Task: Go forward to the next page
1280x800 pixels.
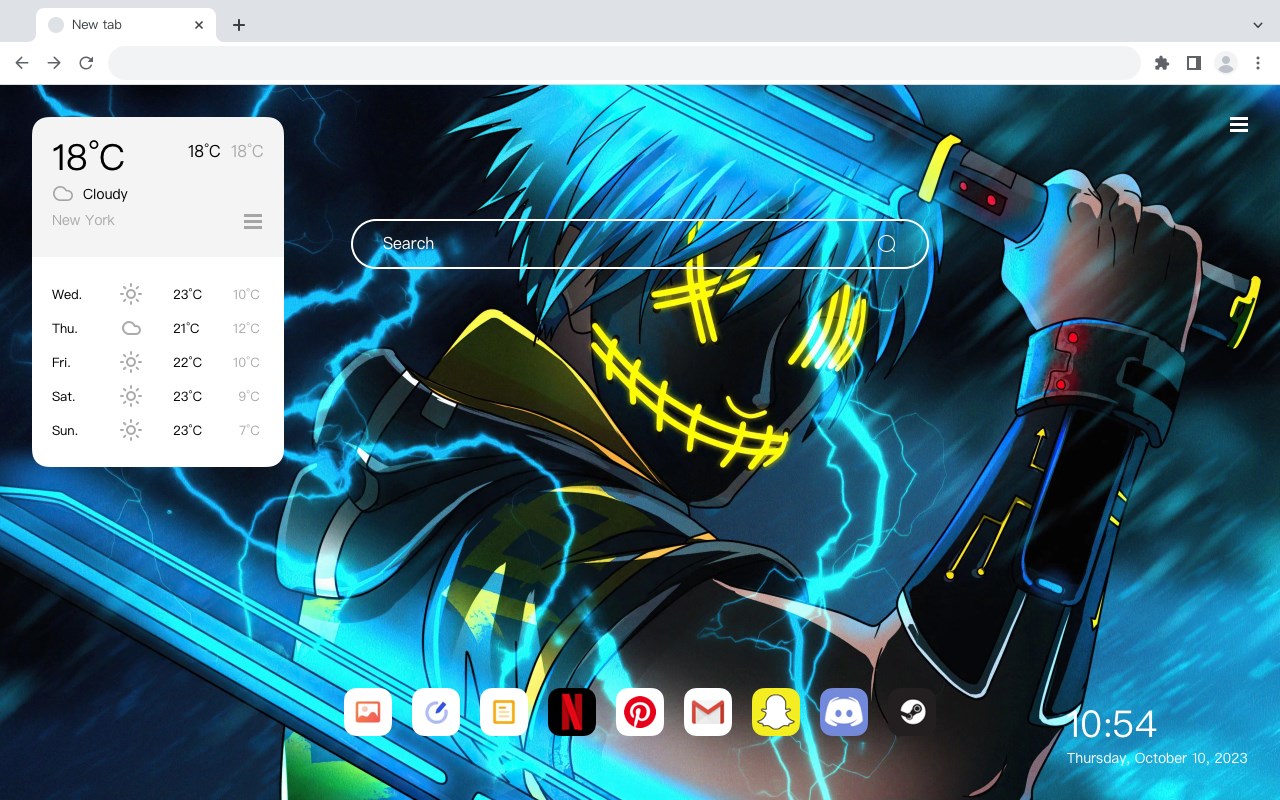Action: pyautogui.click(x=54, y=63)
